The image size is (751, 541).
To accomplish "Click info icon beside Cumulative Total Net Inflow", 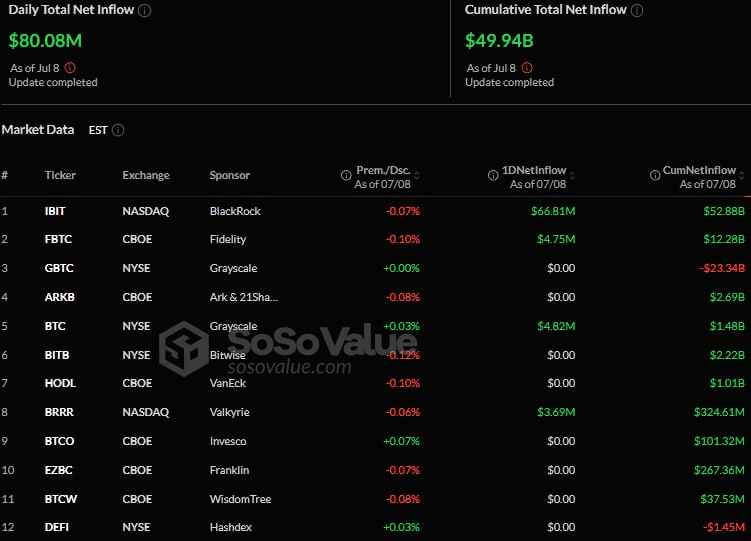I will [637, 11].
